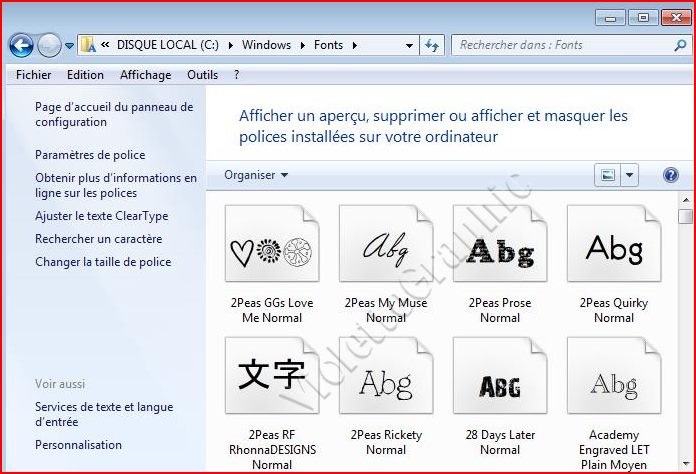Image resolution: width=696 pixels, height=474 pixels.
Task: Change view using the view mode button
Action: (607, 175)
